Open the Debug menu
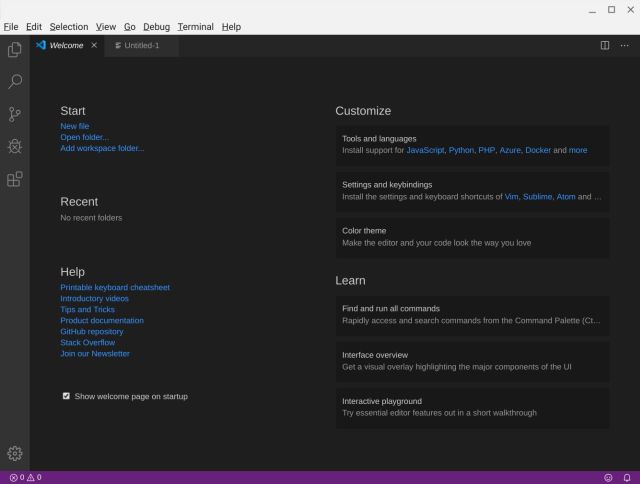640x484 pixels. 156,27
